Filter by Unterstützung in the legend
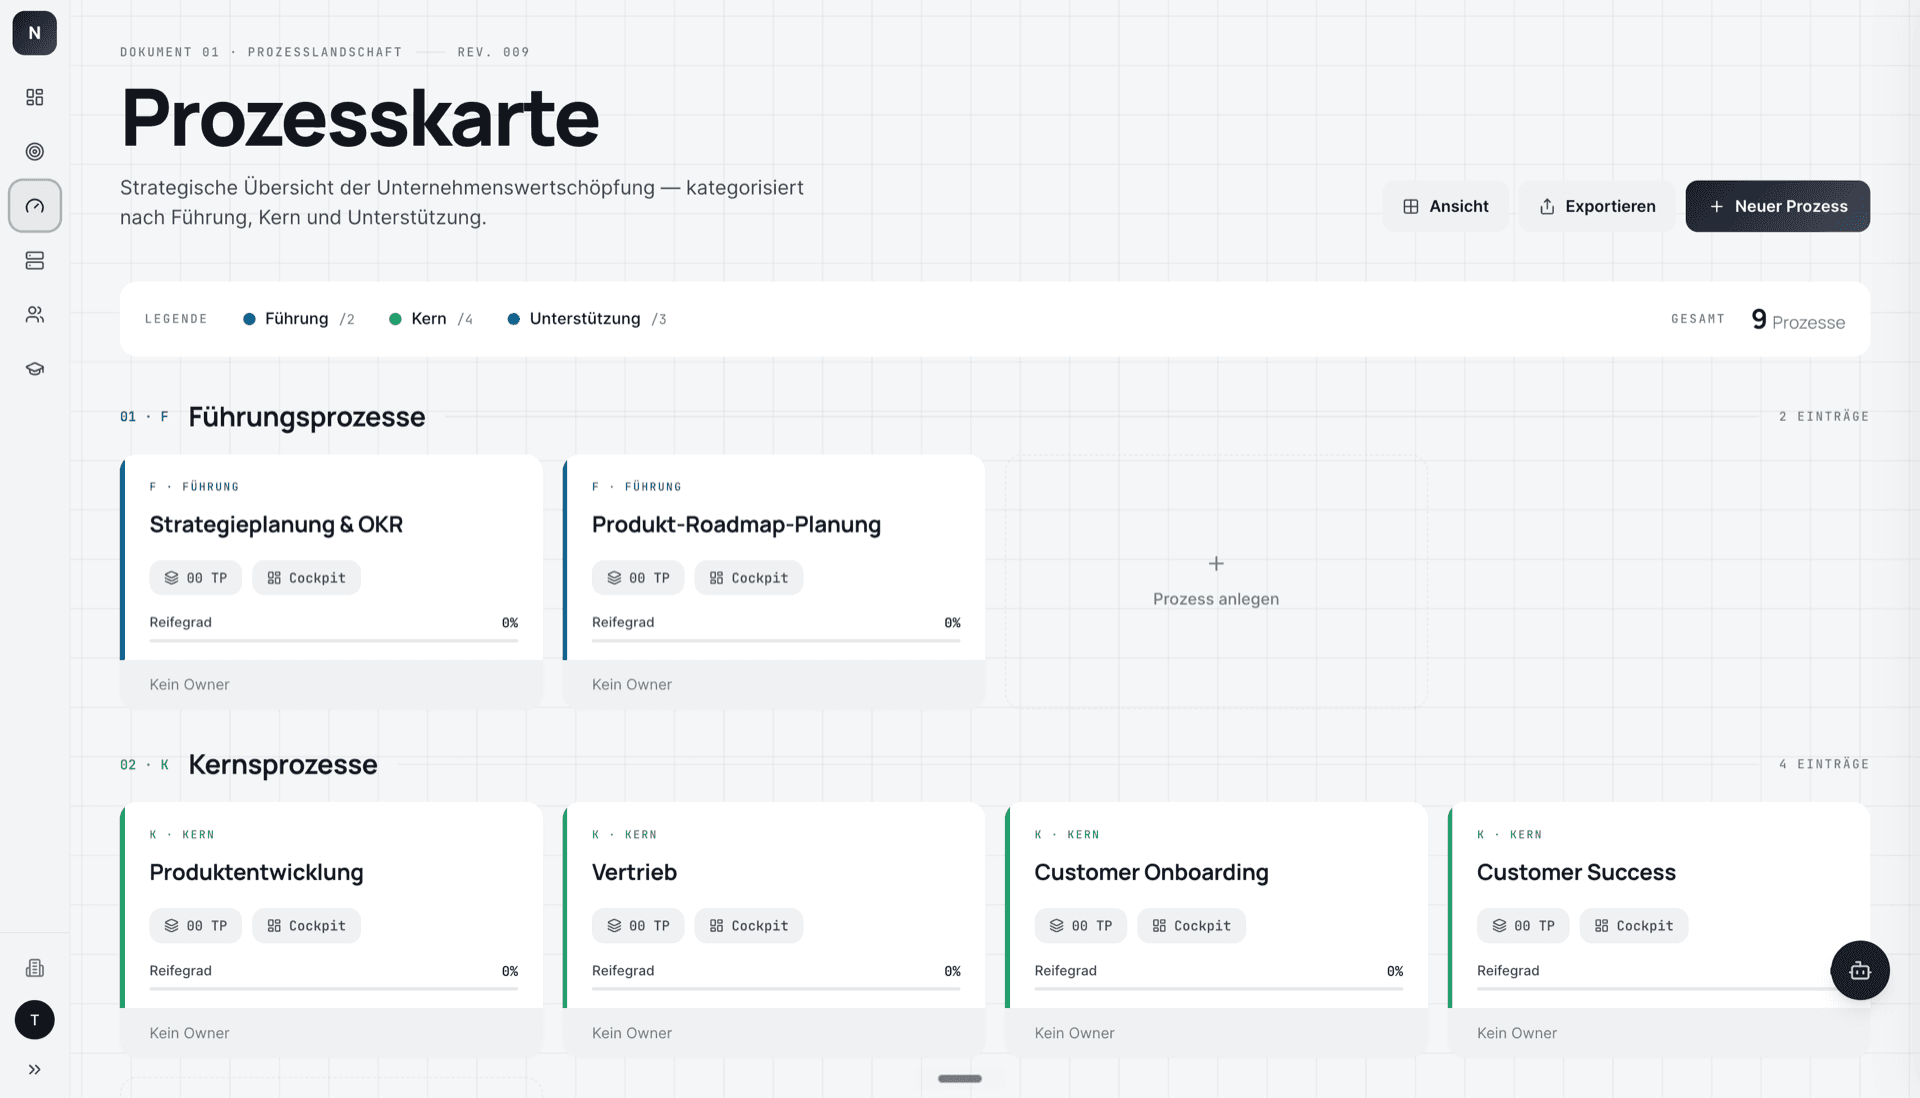This screenshot has height=1098, width=1920. pos(587,319)
